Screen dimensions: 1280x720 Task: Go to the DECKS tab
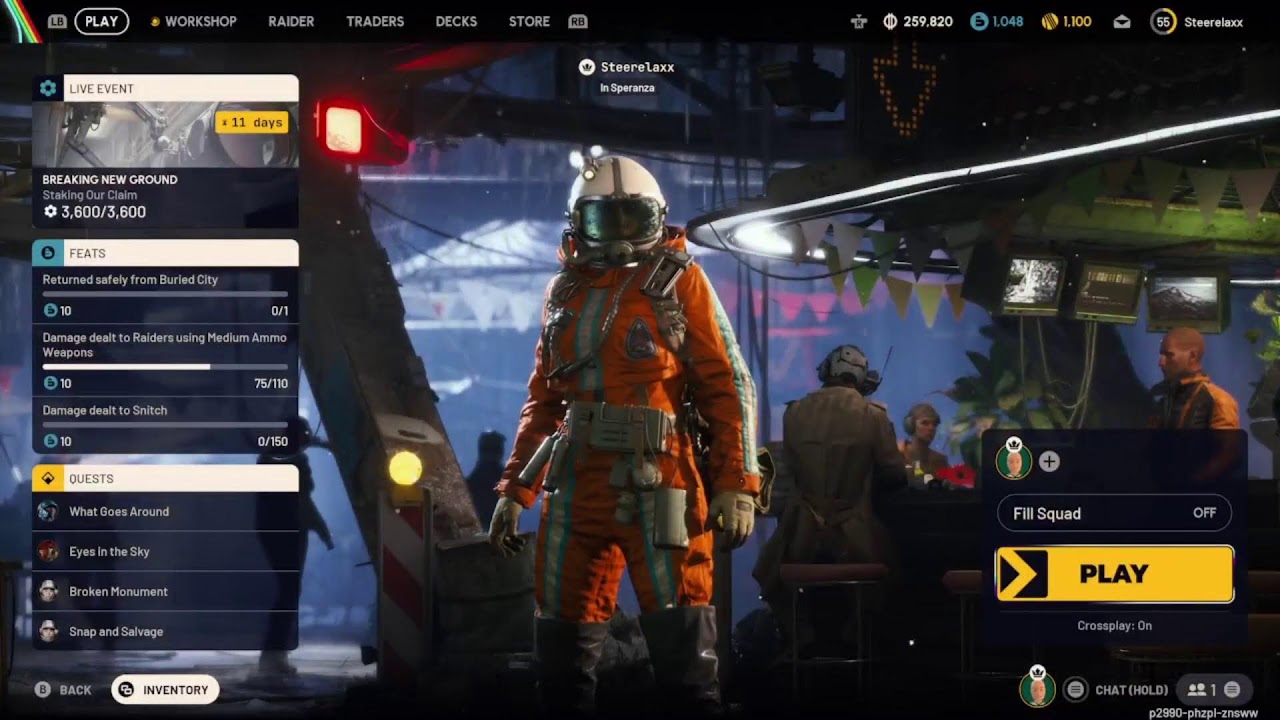(456, 21)
